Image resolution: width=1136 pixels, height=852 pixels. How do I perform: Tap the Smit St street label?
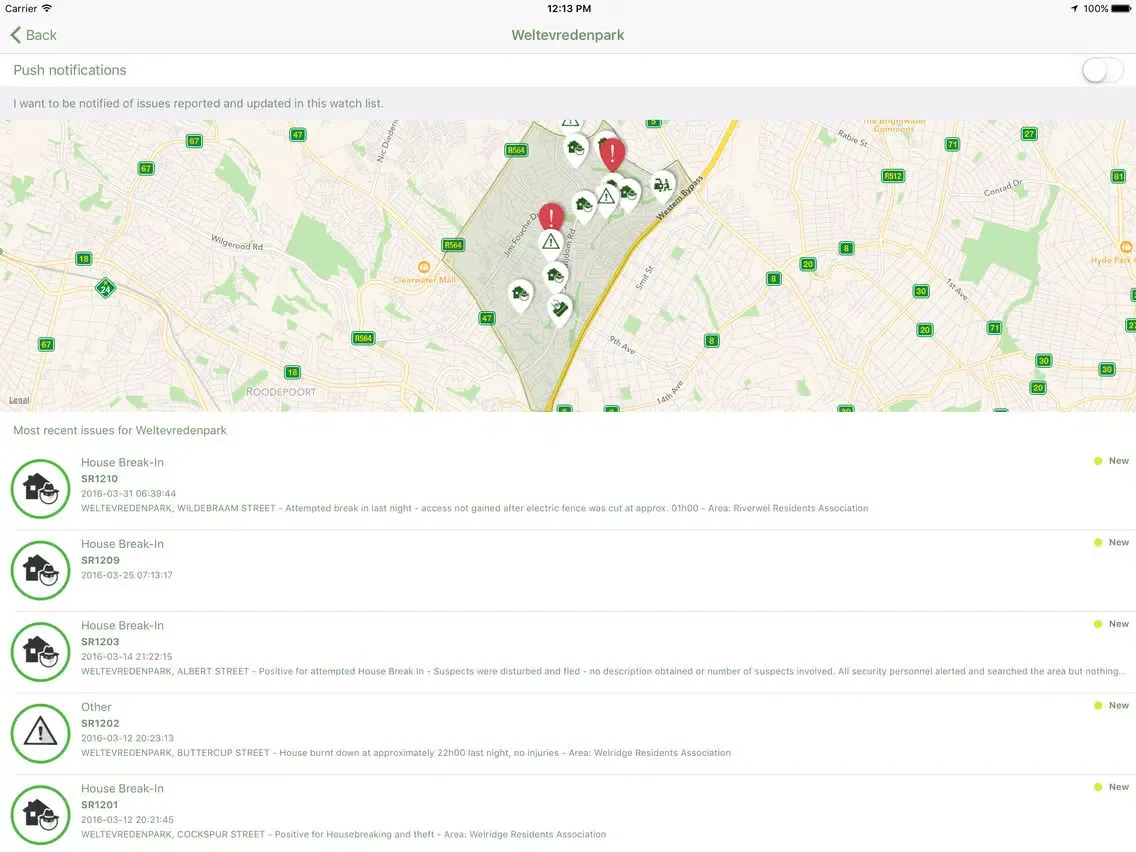(x=644, y=278)
